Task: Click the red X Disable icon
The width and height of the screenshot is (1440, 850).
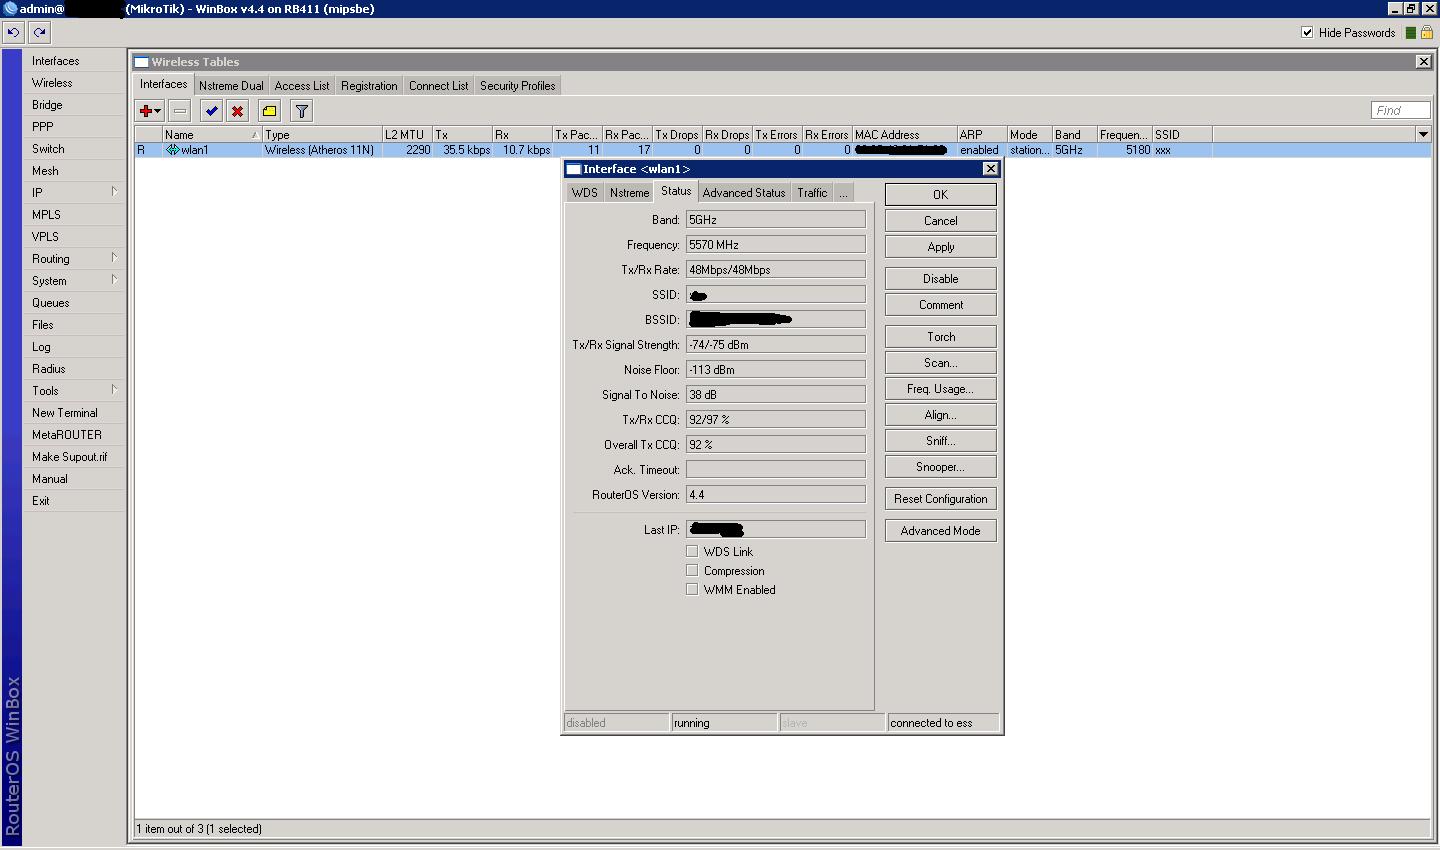Action: [237, 111]
